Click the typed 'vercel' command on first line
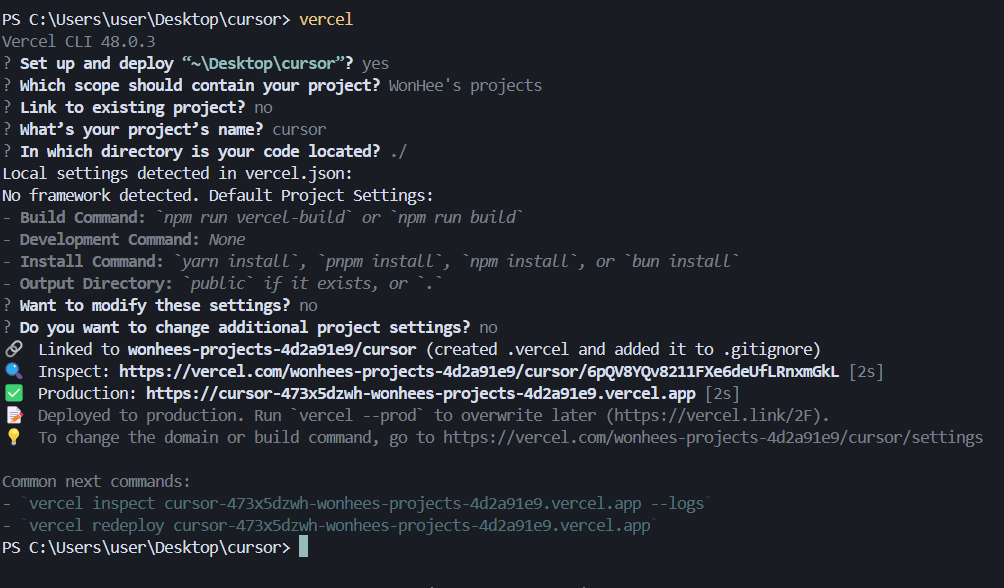The width and height of the screenshot is (1004, 588). (326, 19)
